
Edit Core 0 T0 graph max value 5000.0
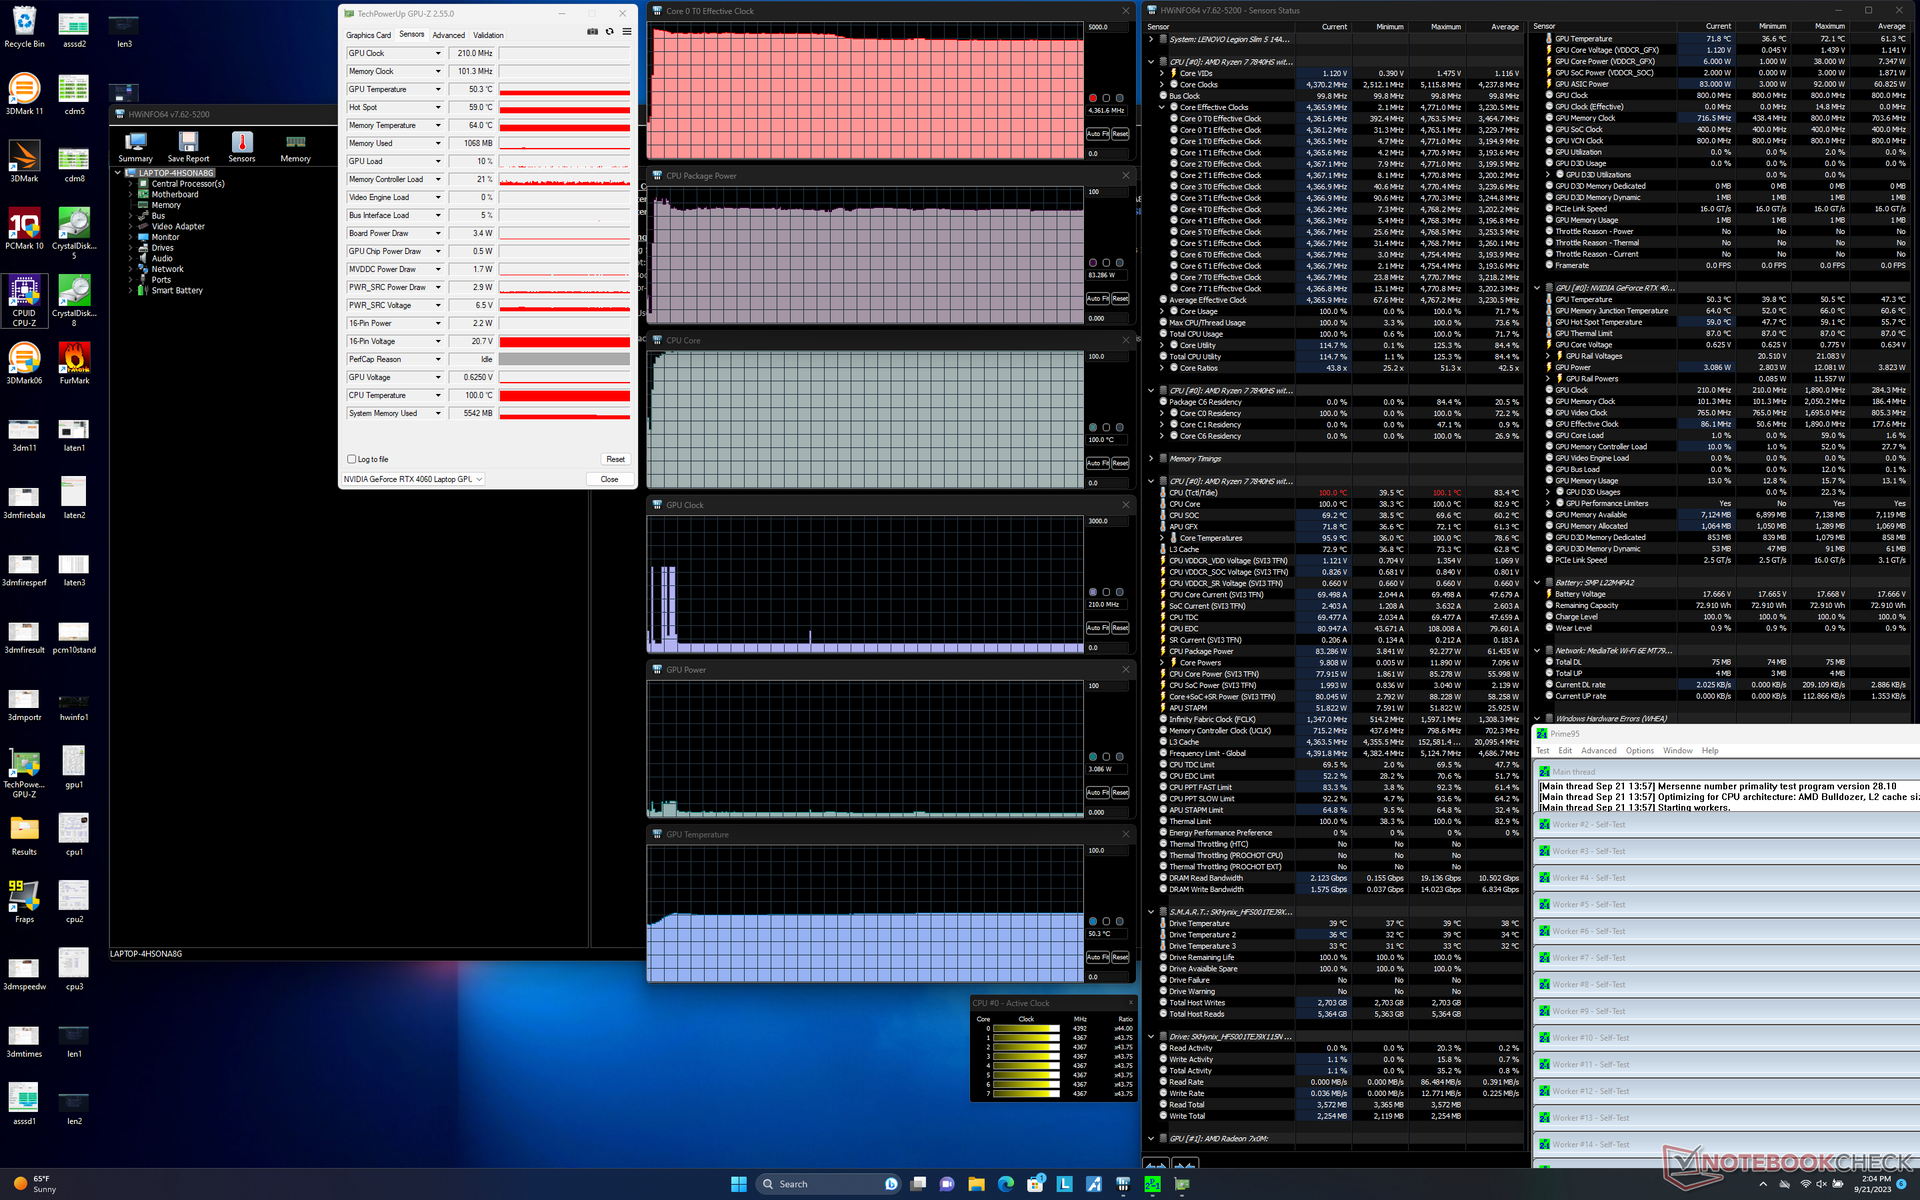point(1107,27)
